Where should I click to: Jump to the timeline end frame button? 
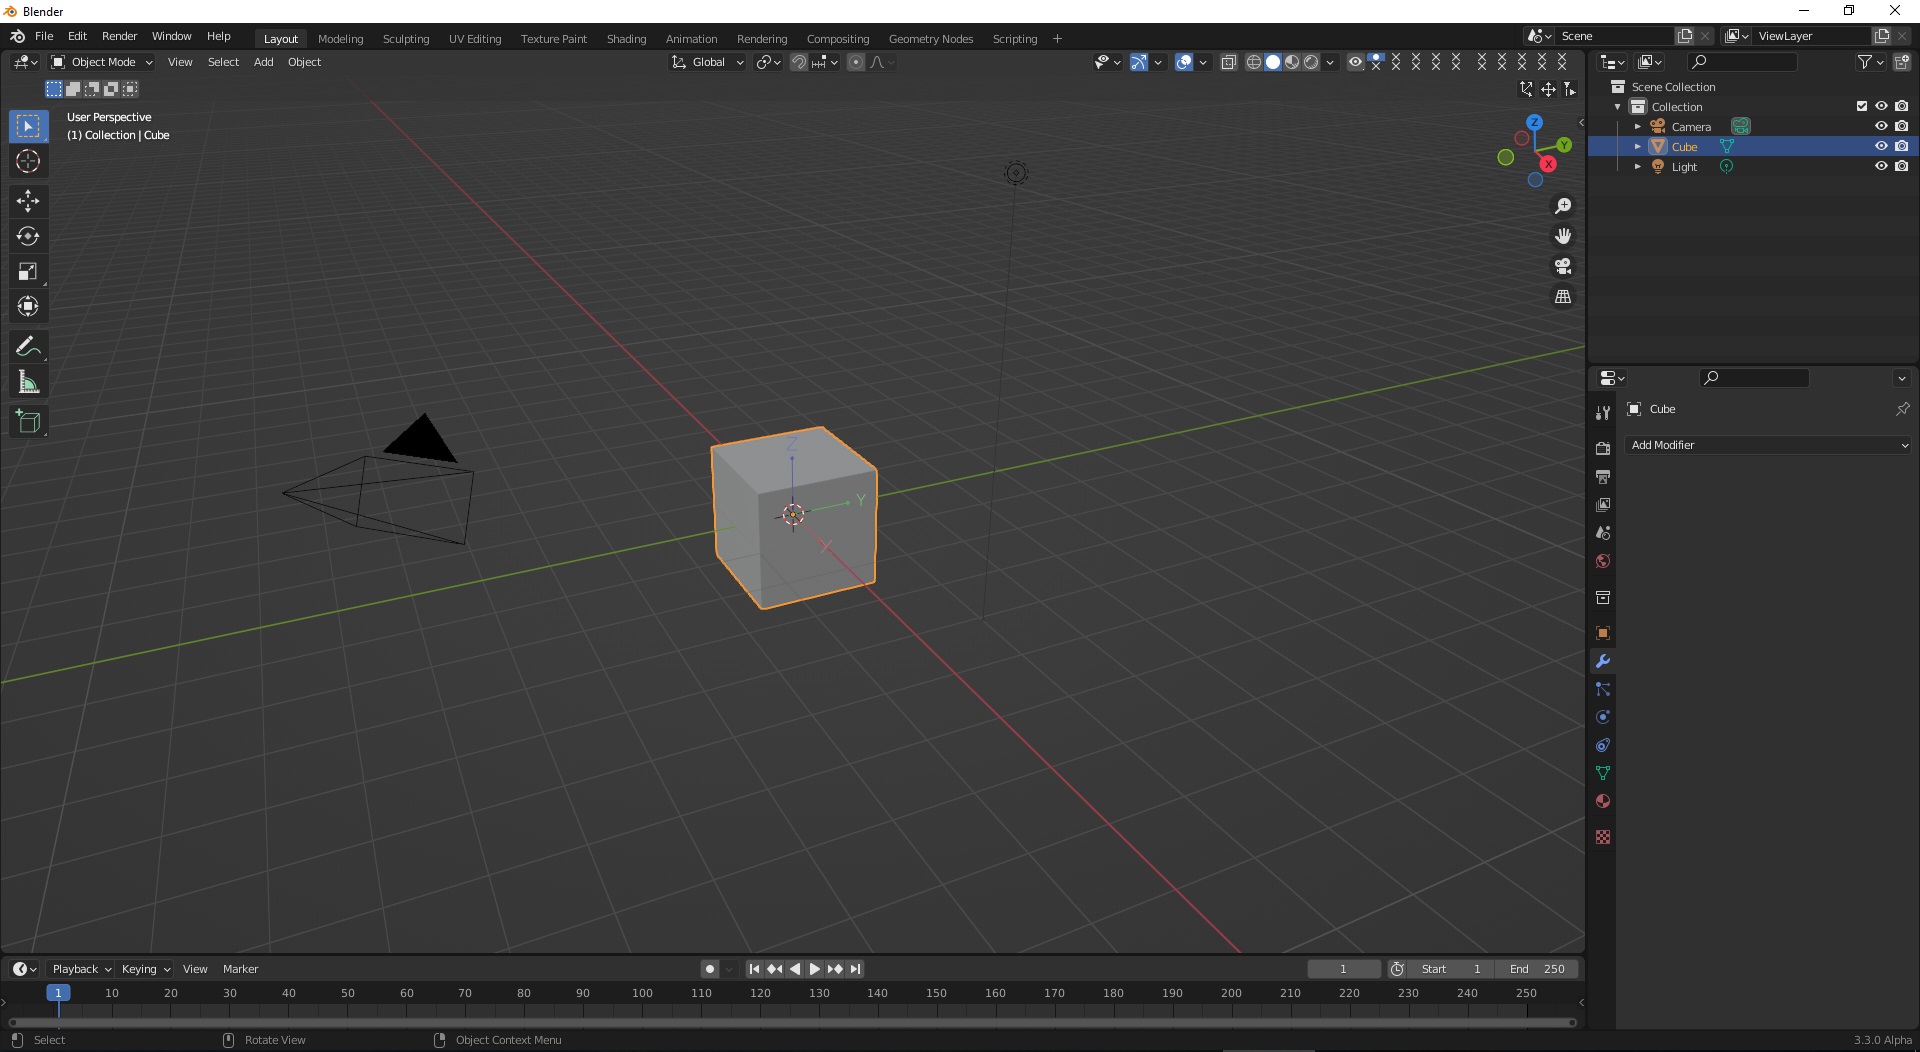click(x=856, y=969)
